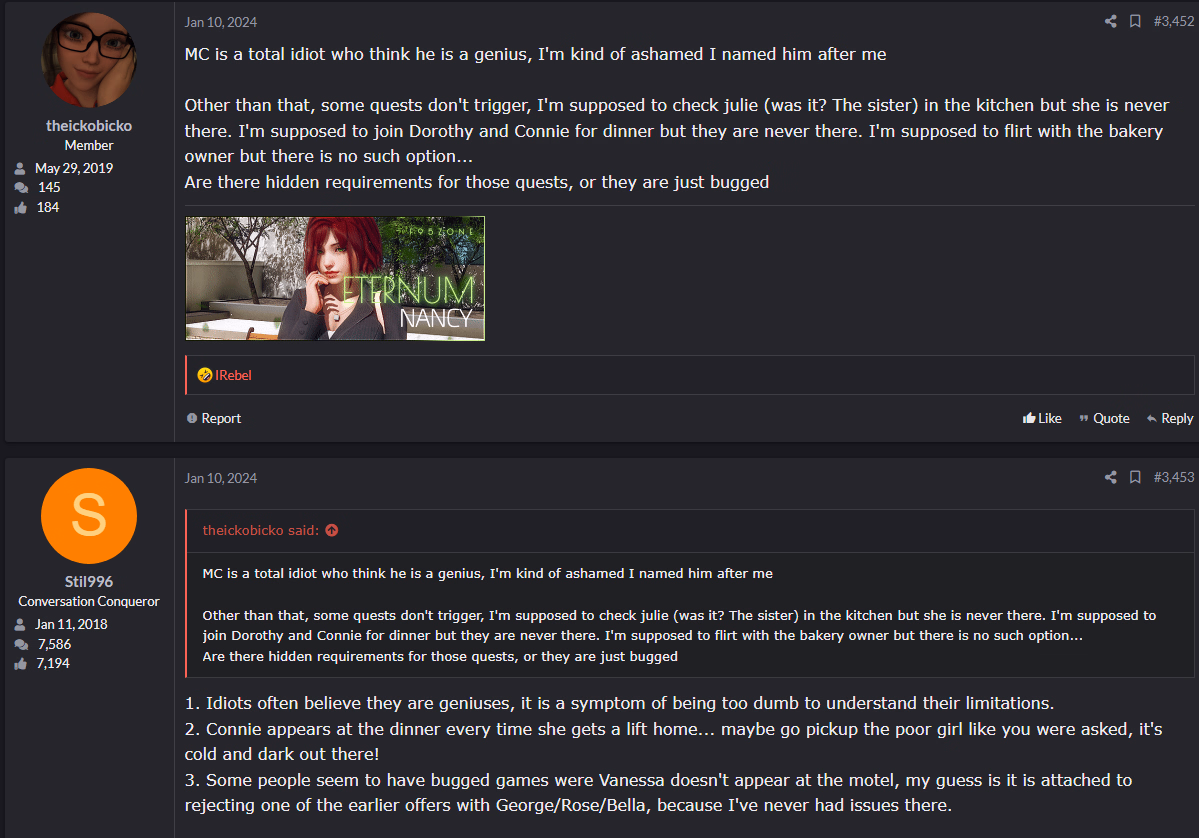Jump to quoted post via arrow icon
The image size is (1199, 838).
331,531
